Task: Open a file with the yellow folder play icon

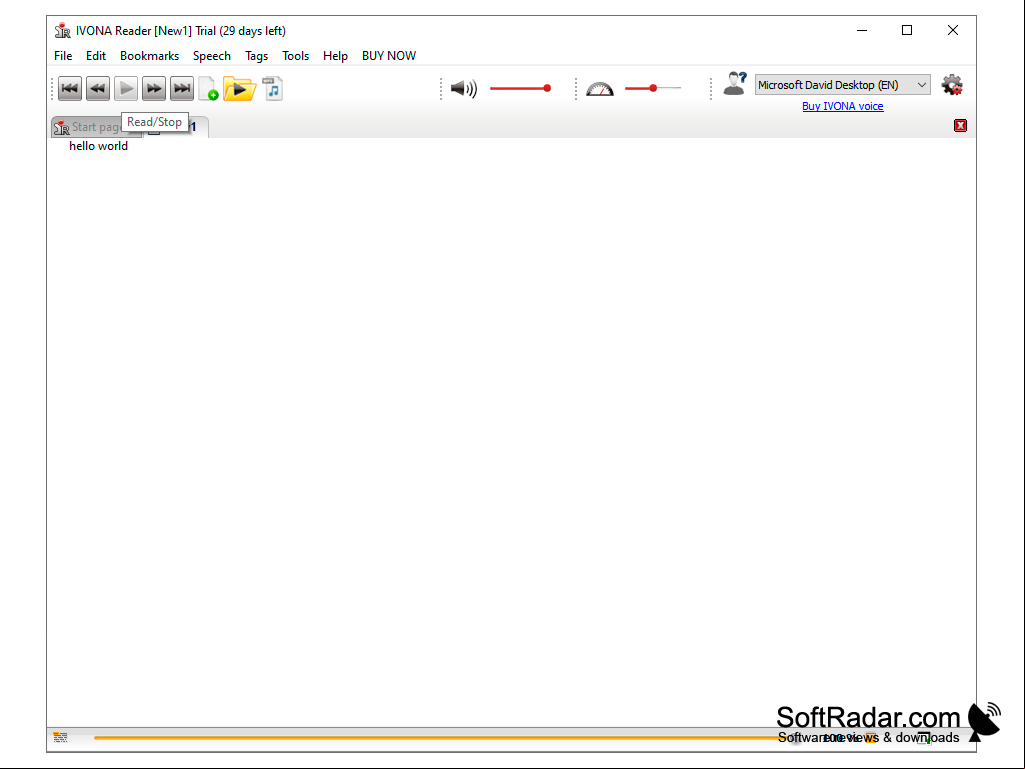Action: pos(239,88)
